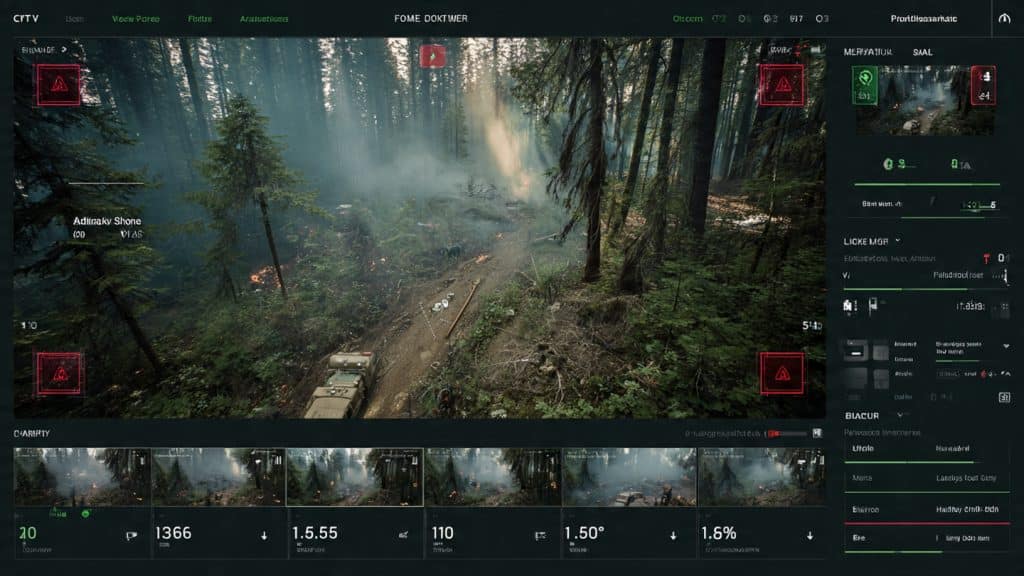The image size is (1024, 576).
Task: Switch to the SAAL tab
Action: pos(921,51)
